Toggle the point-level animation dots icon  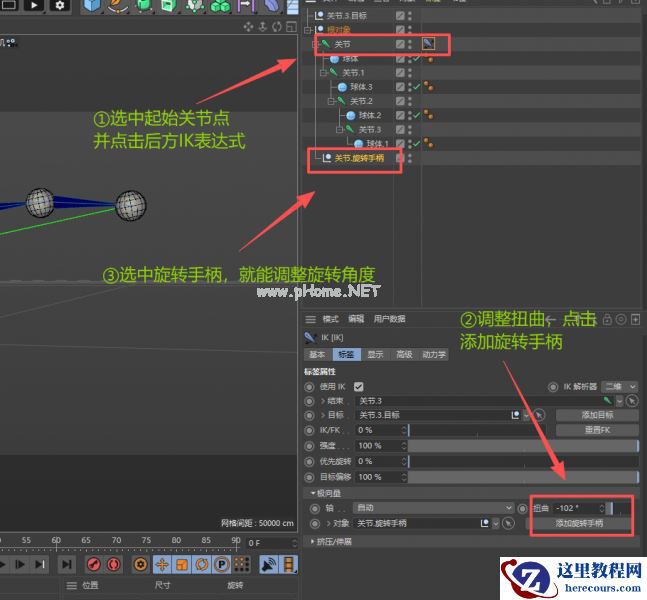click(242, 564)
